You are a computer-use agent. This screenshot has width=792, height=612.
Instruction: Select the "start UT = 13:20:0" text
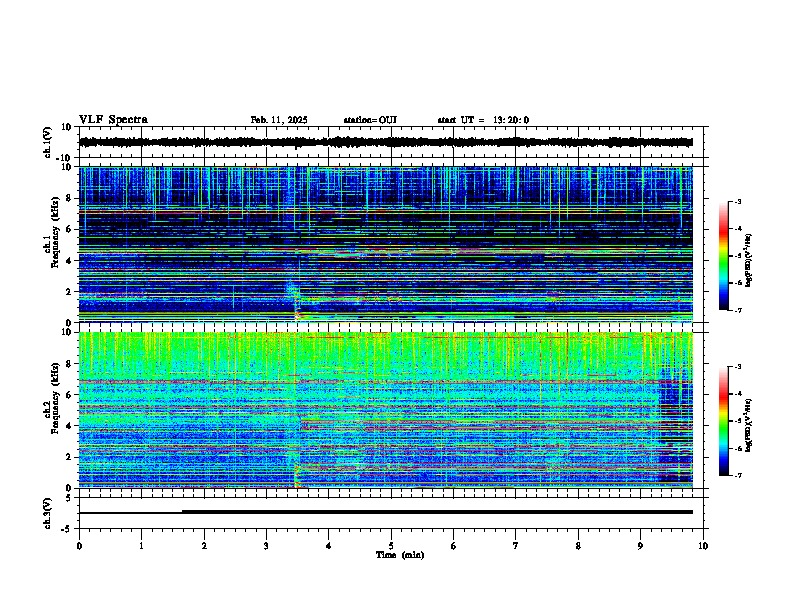tap(483, 120)
